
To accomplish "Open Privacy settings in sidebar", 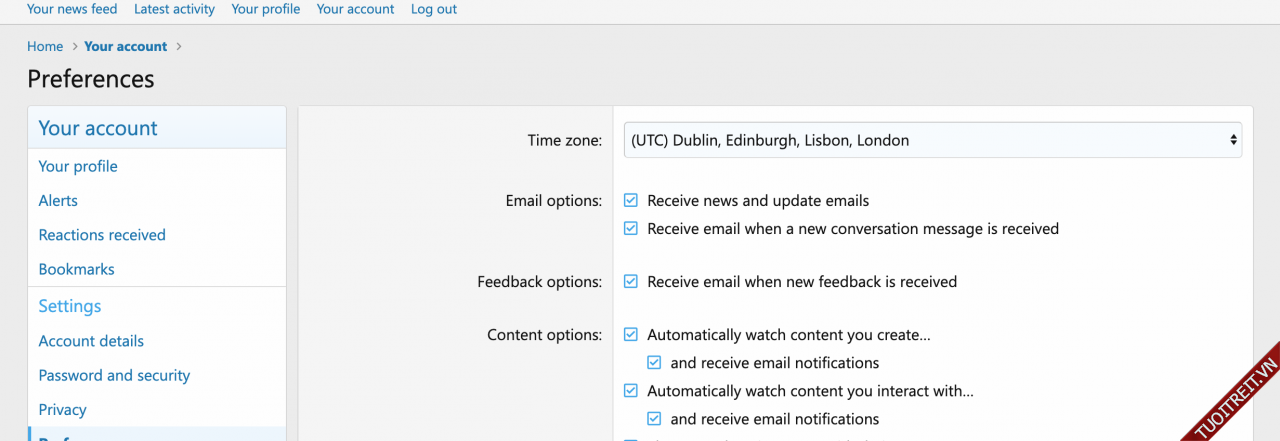I will point(62,409).
